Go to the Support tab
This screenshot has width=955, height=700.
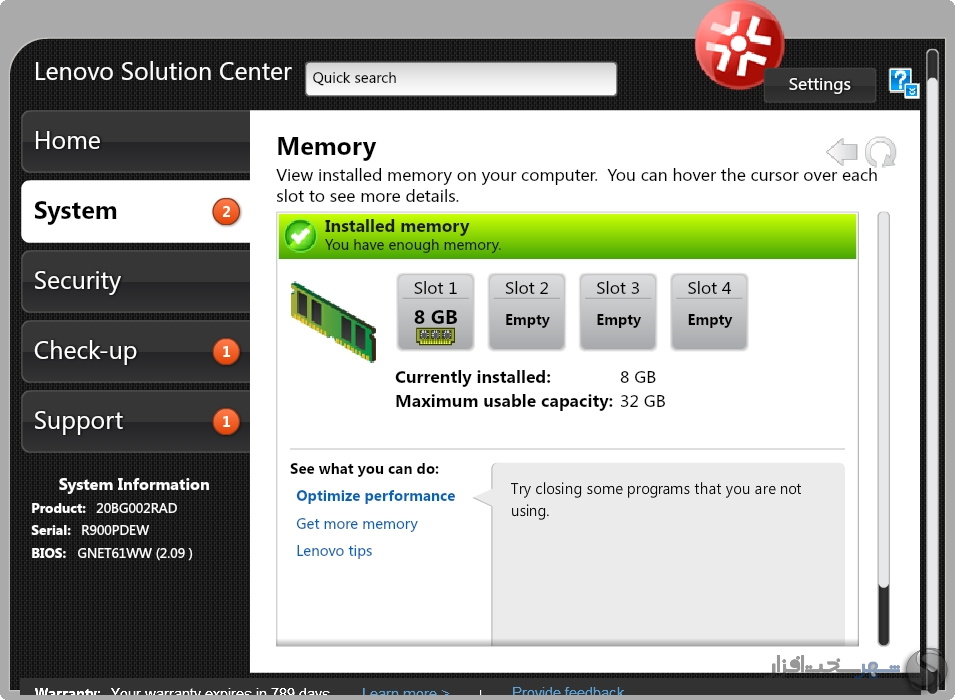[x=136, y=422]
